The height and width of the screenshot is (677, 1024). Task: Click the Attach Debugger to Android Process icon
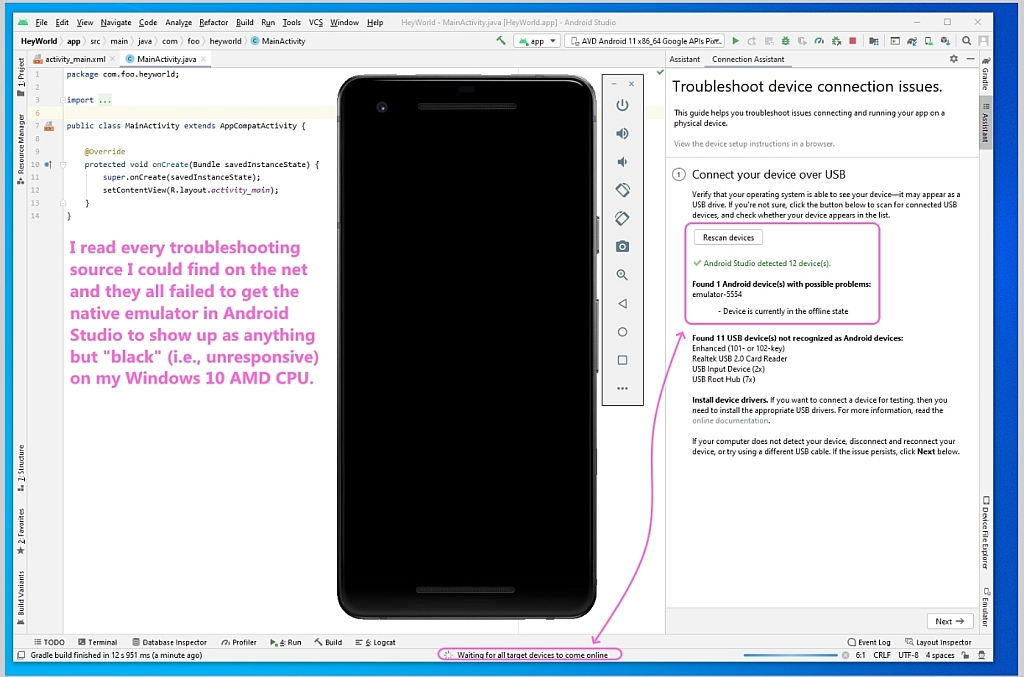[x=836, y=40]
